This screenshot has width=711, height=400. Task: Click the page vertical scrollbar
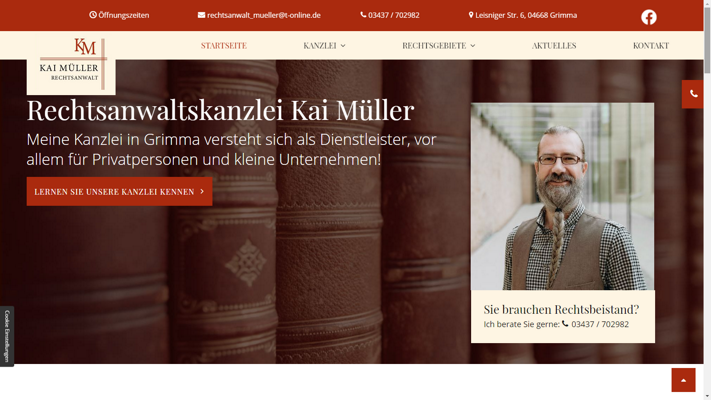tap(707, 200)
